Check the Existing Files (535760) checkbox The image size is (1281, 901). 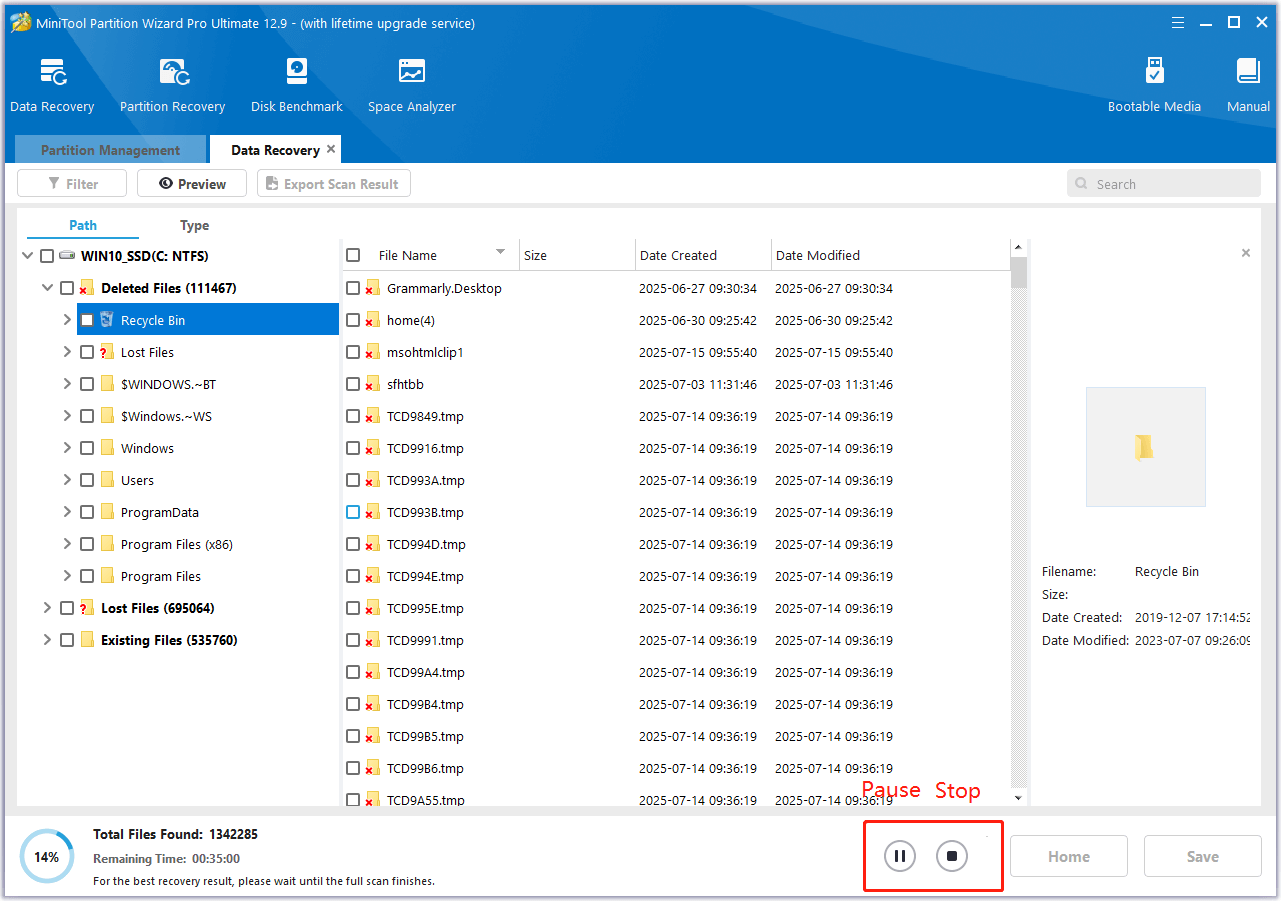coord(67,640)
